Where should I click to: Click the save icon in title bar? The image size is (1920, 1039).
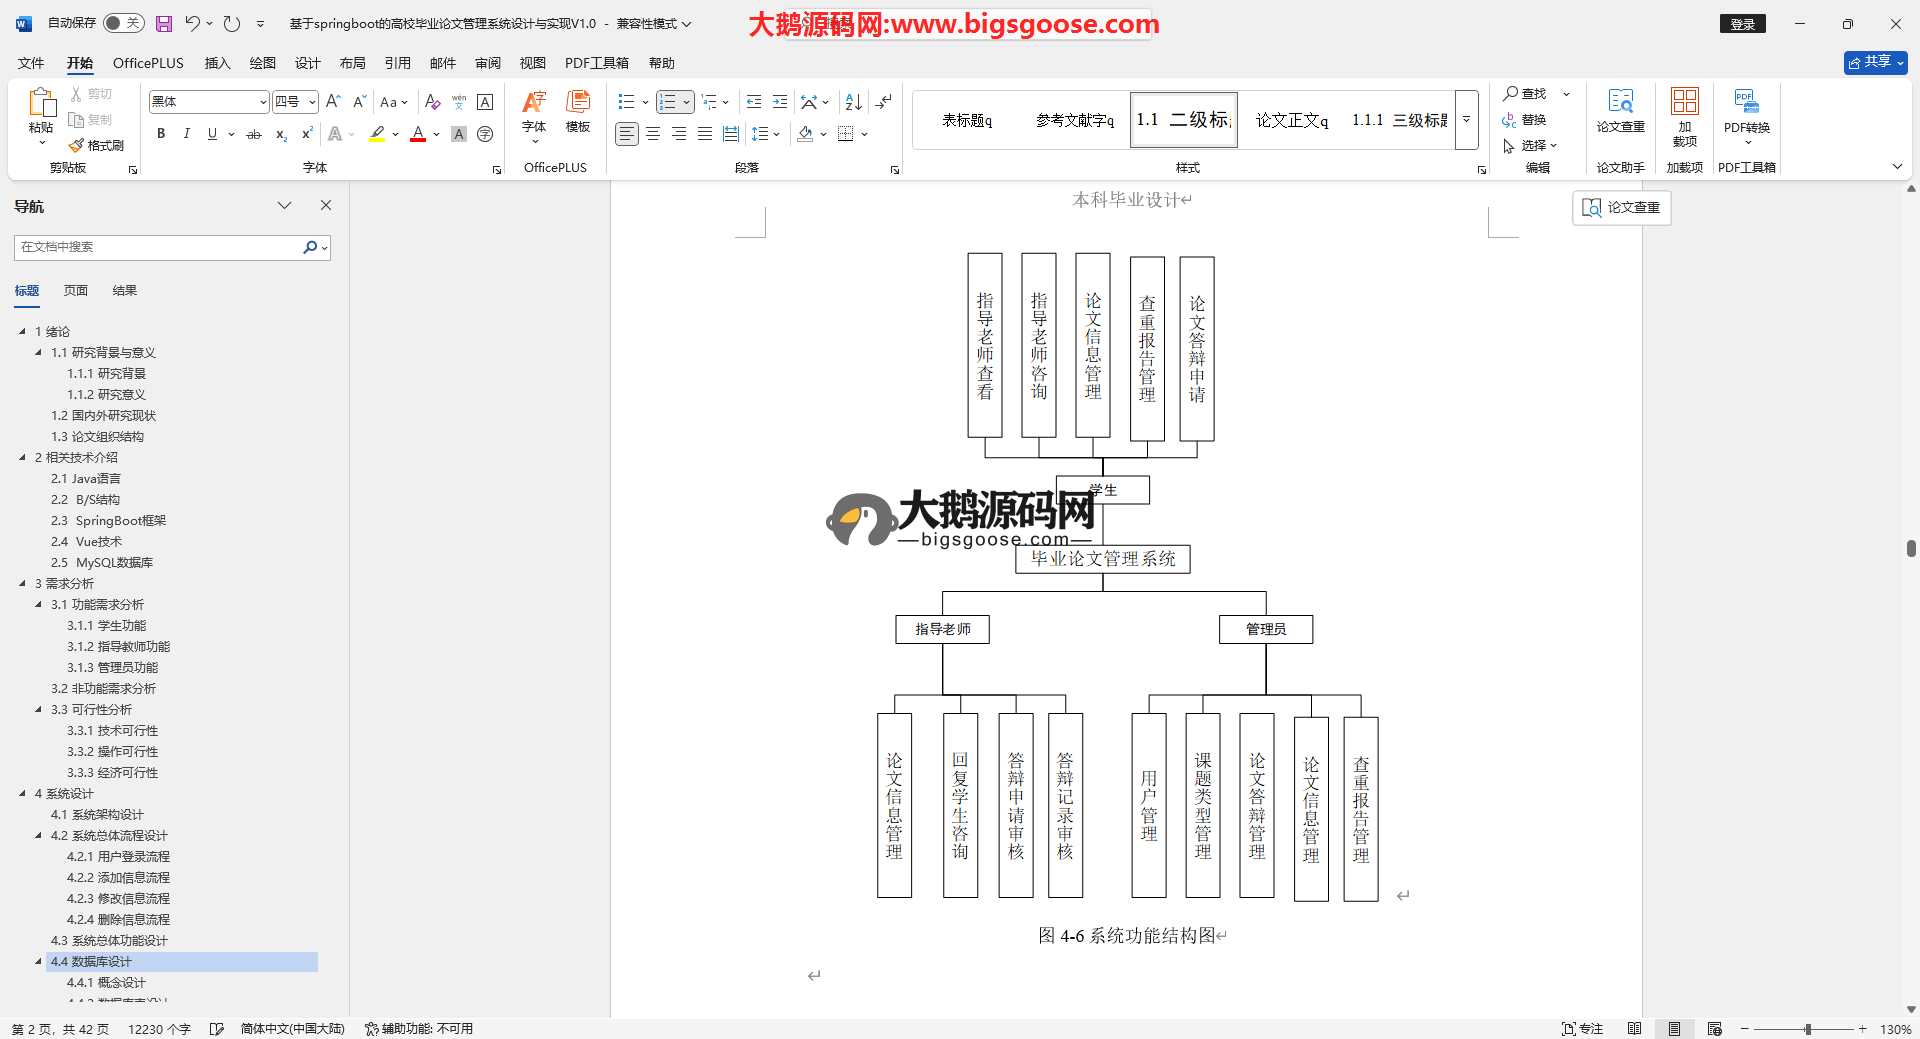click(164, 24)
